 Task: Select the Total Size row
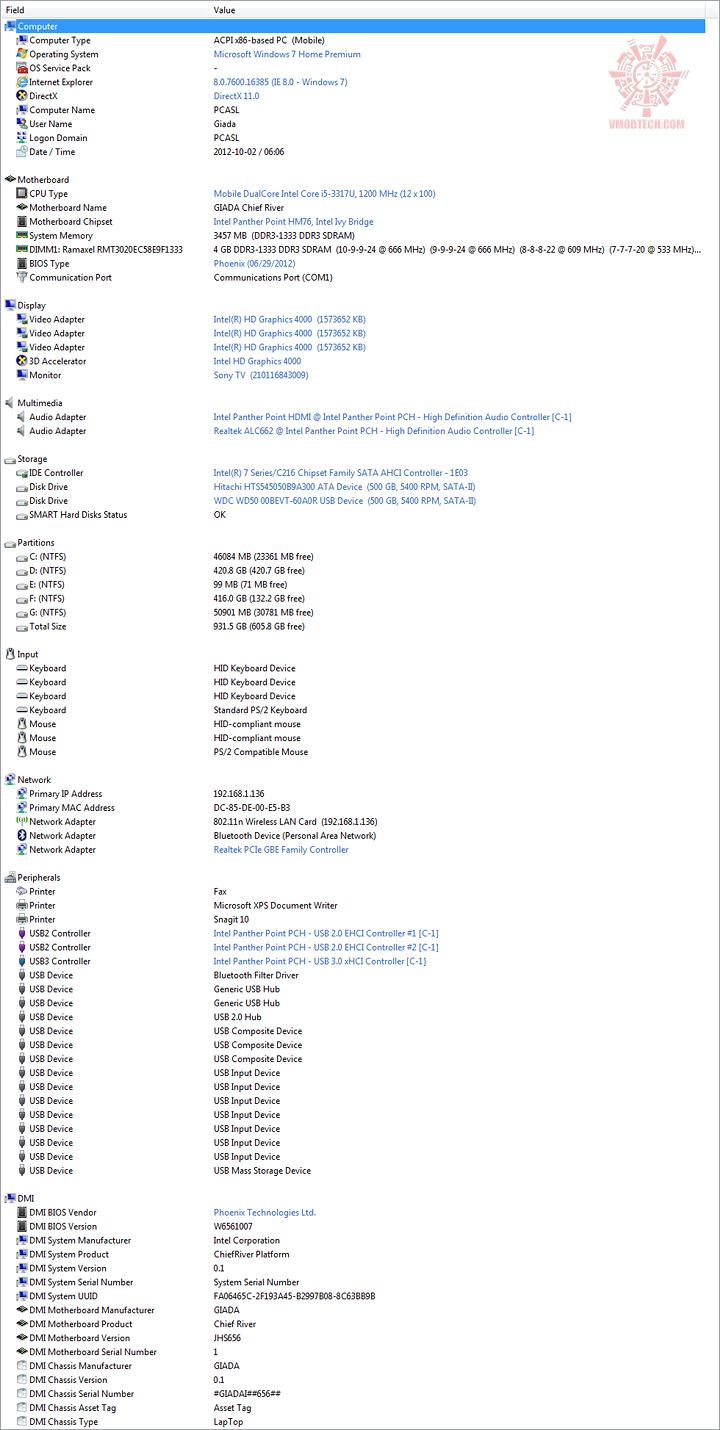pos(360,627)
